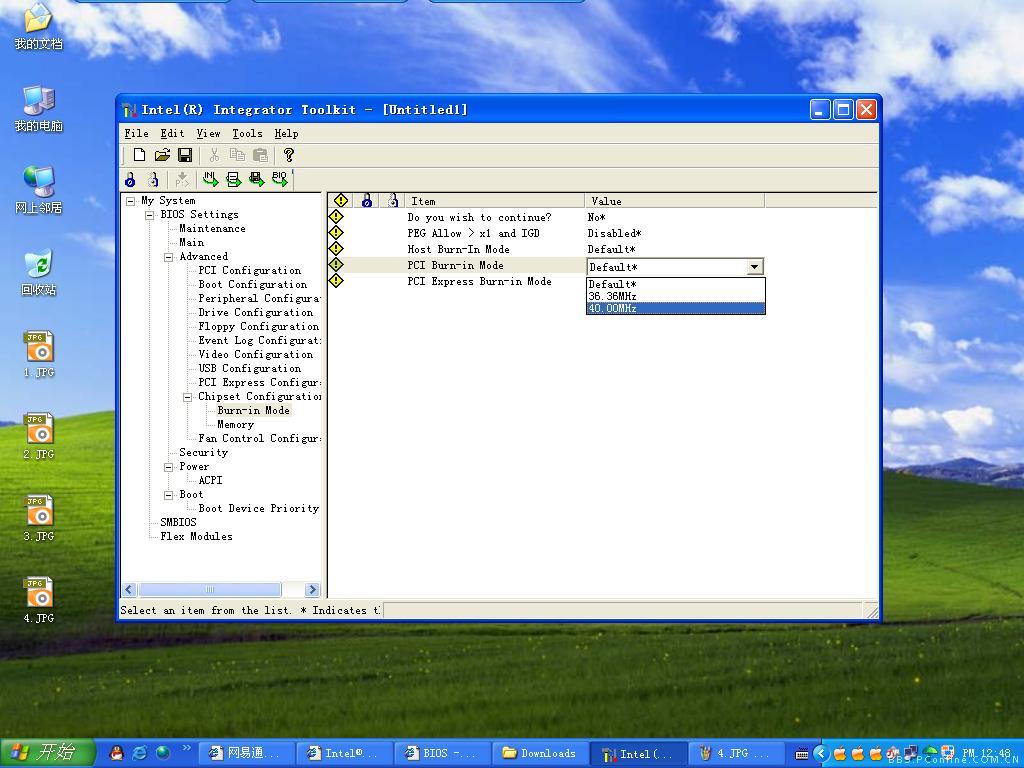
Task: Click the Disabled* value for PEG Allow
Action: pos(615,233)
